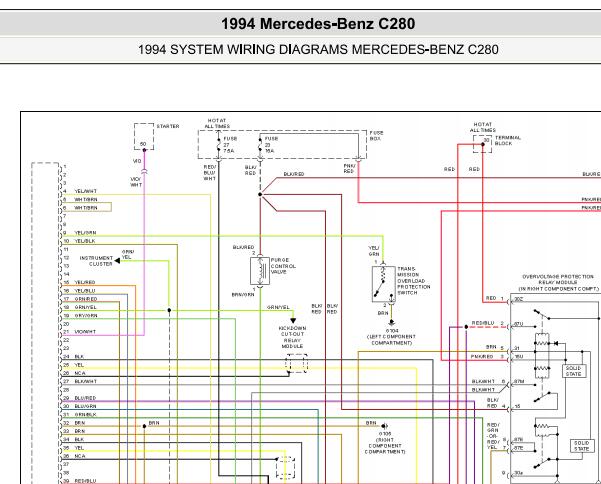Viewport: 601px width, 484px height.
Task: Select pin 24 BLK wire label
Action: point(79,357)
